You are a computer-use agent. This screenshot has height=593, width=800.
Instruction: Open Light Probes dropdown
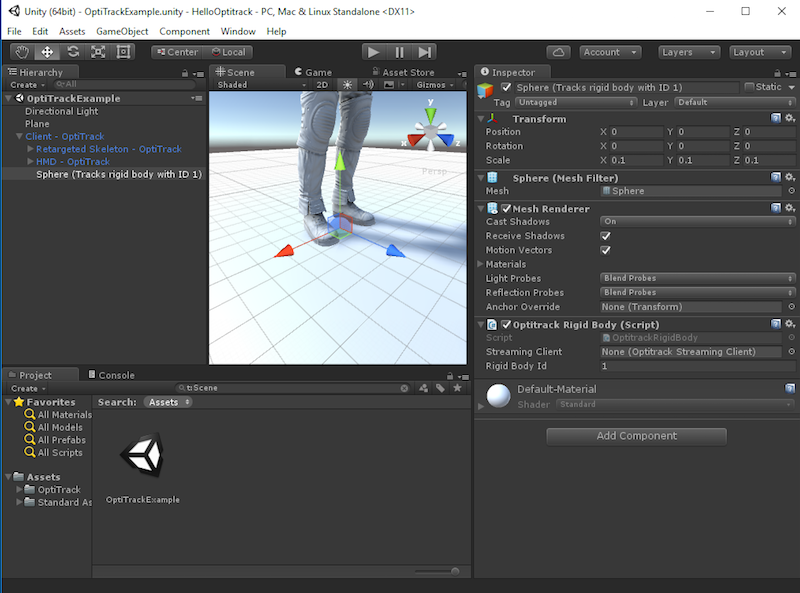[x=697, y=278]
